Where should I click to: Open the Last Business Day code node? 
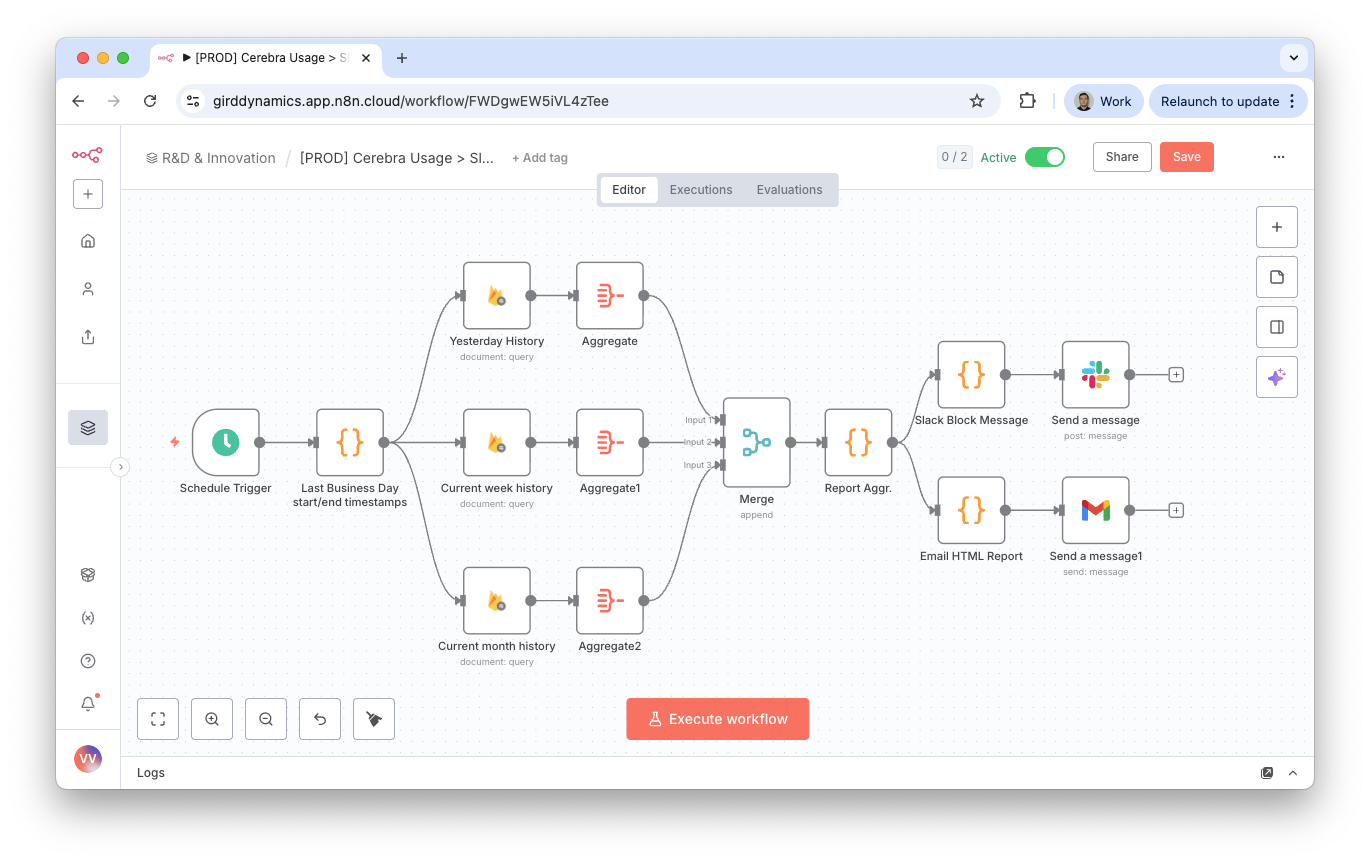tap(350, 442)
